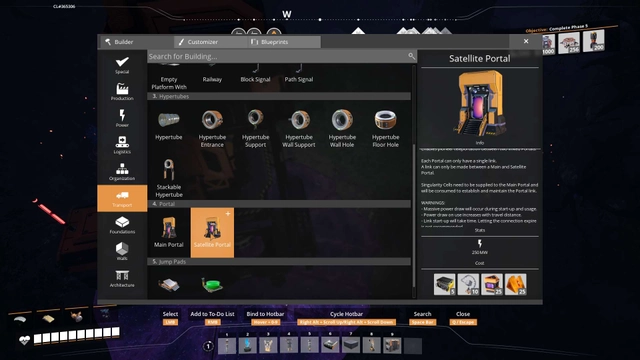
Task: Collapse the Portal section header
Action: [279, 204]
